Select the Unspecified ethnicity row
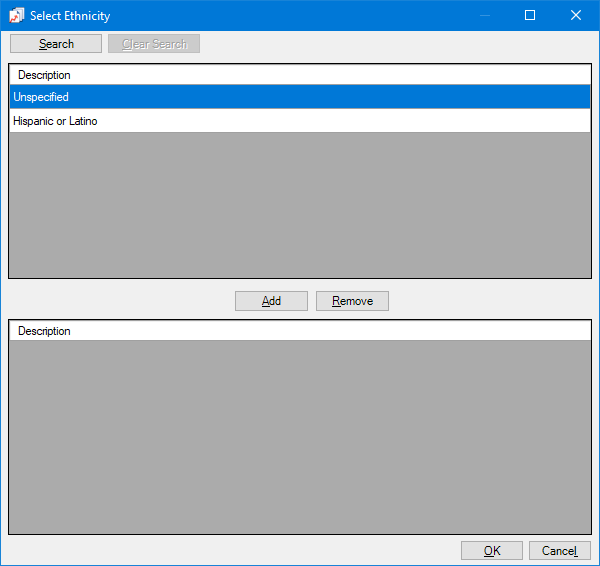Image resolution: width=600 pixels, height=566 pixels. tap(299, 97)
